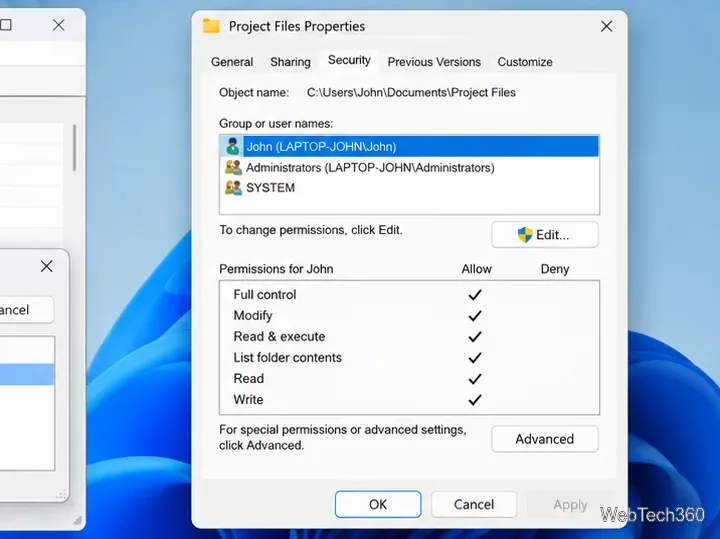720x539 pixels.
Task: Click the Edit... permissions button
Action: 545,235
